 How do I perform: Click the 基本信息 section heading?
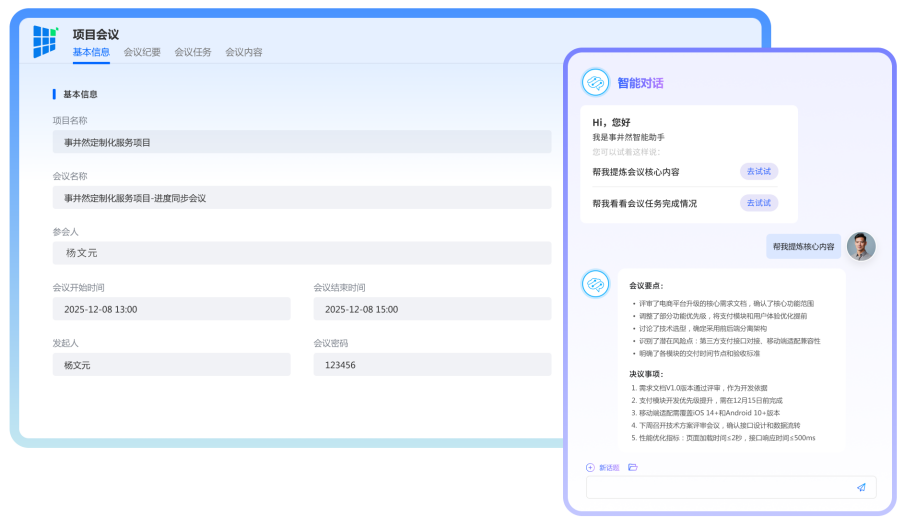point(80,94)
